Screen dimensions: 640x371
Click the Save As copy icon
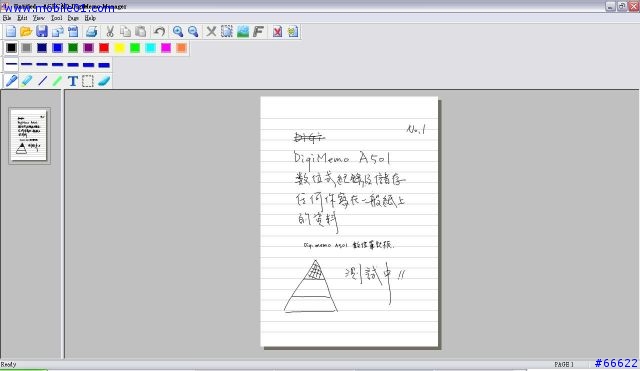coord(58,31)
